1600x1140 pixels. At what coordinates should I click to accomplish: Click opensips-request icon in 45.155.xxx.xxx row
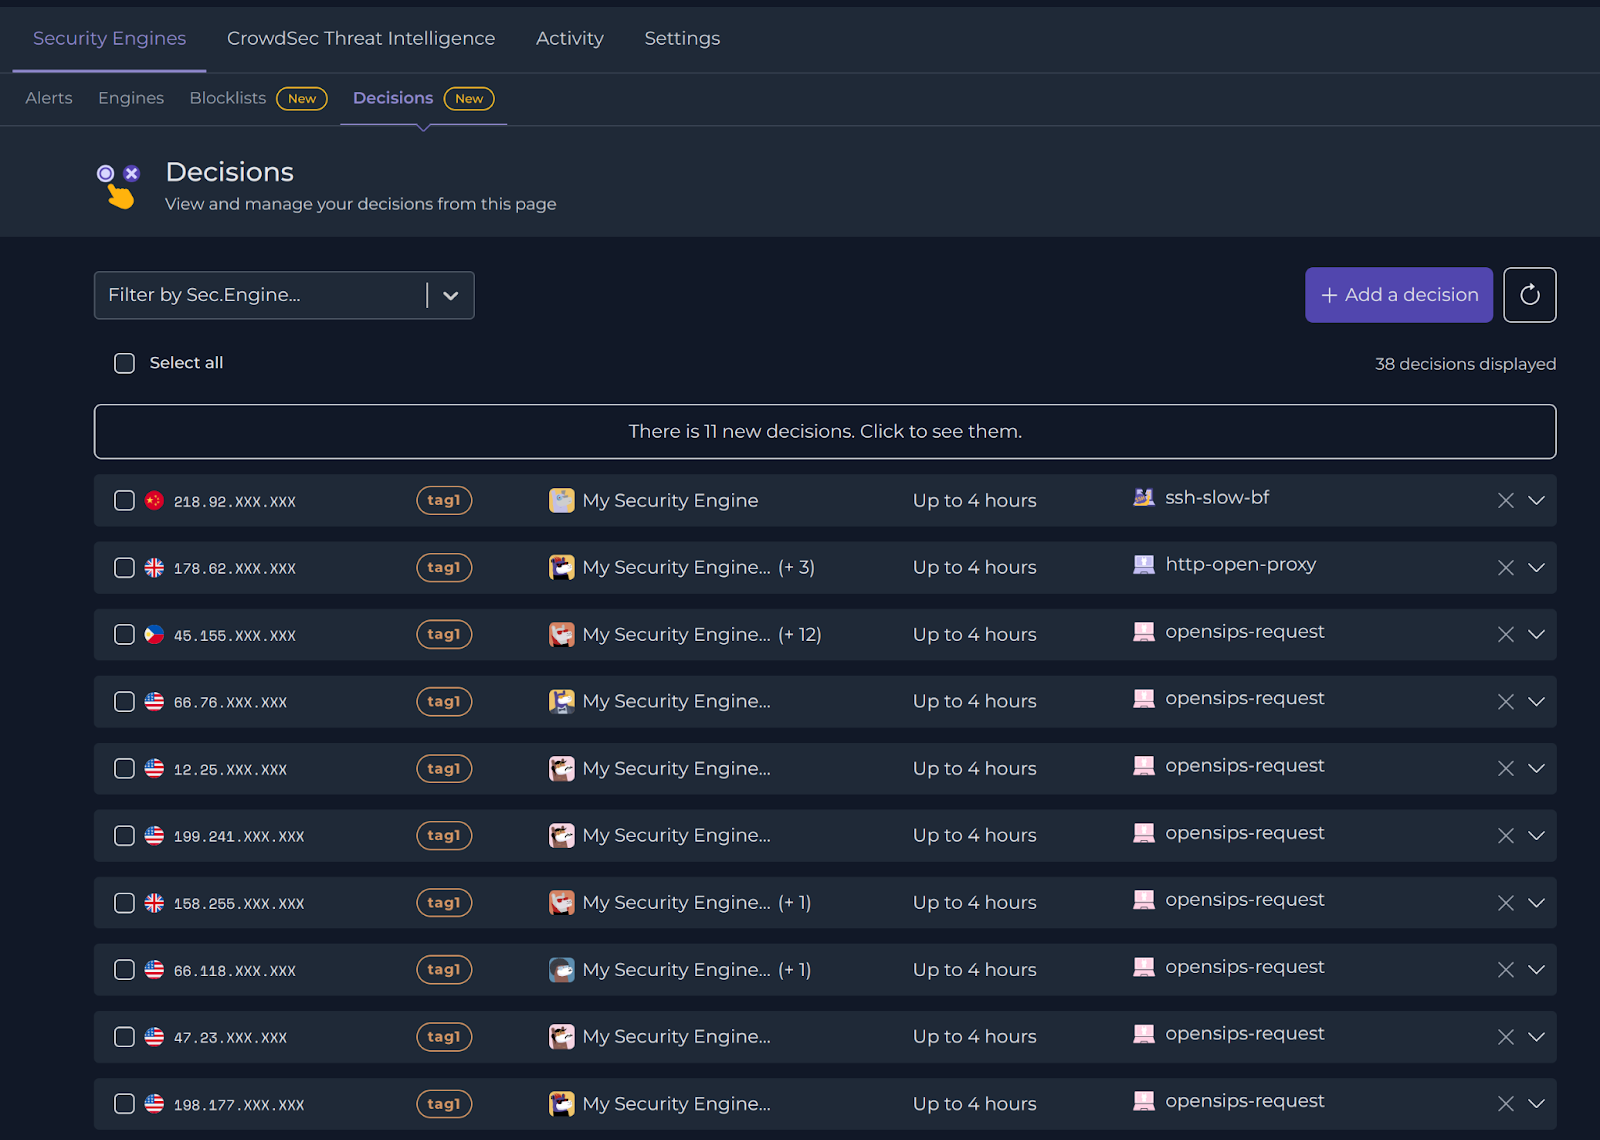pos(1144,631)
